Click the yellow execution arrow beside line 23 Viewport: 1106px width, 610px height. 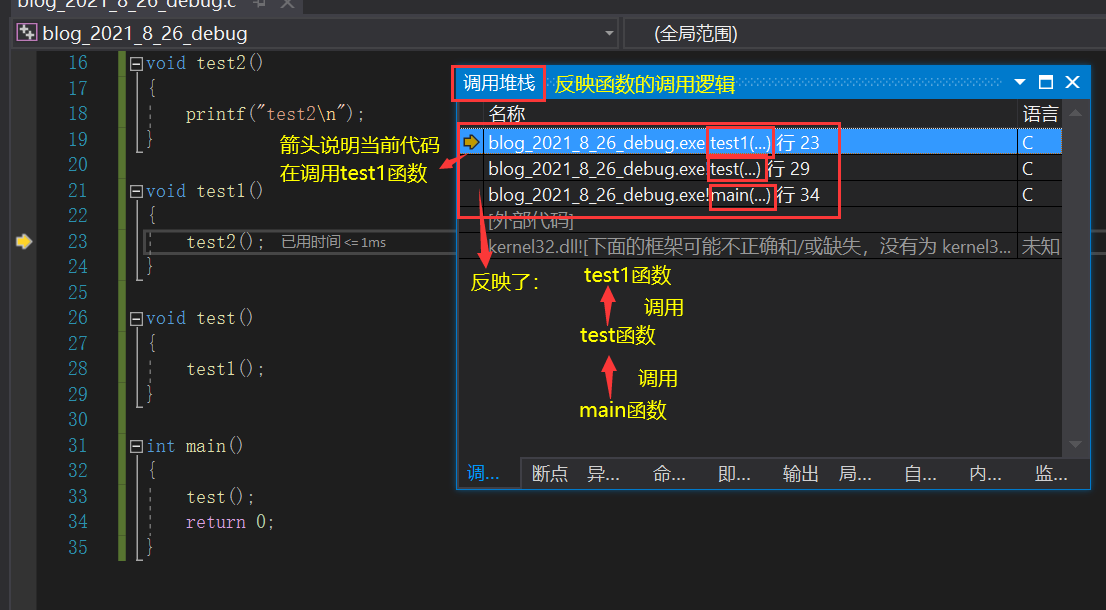point(24,242)
